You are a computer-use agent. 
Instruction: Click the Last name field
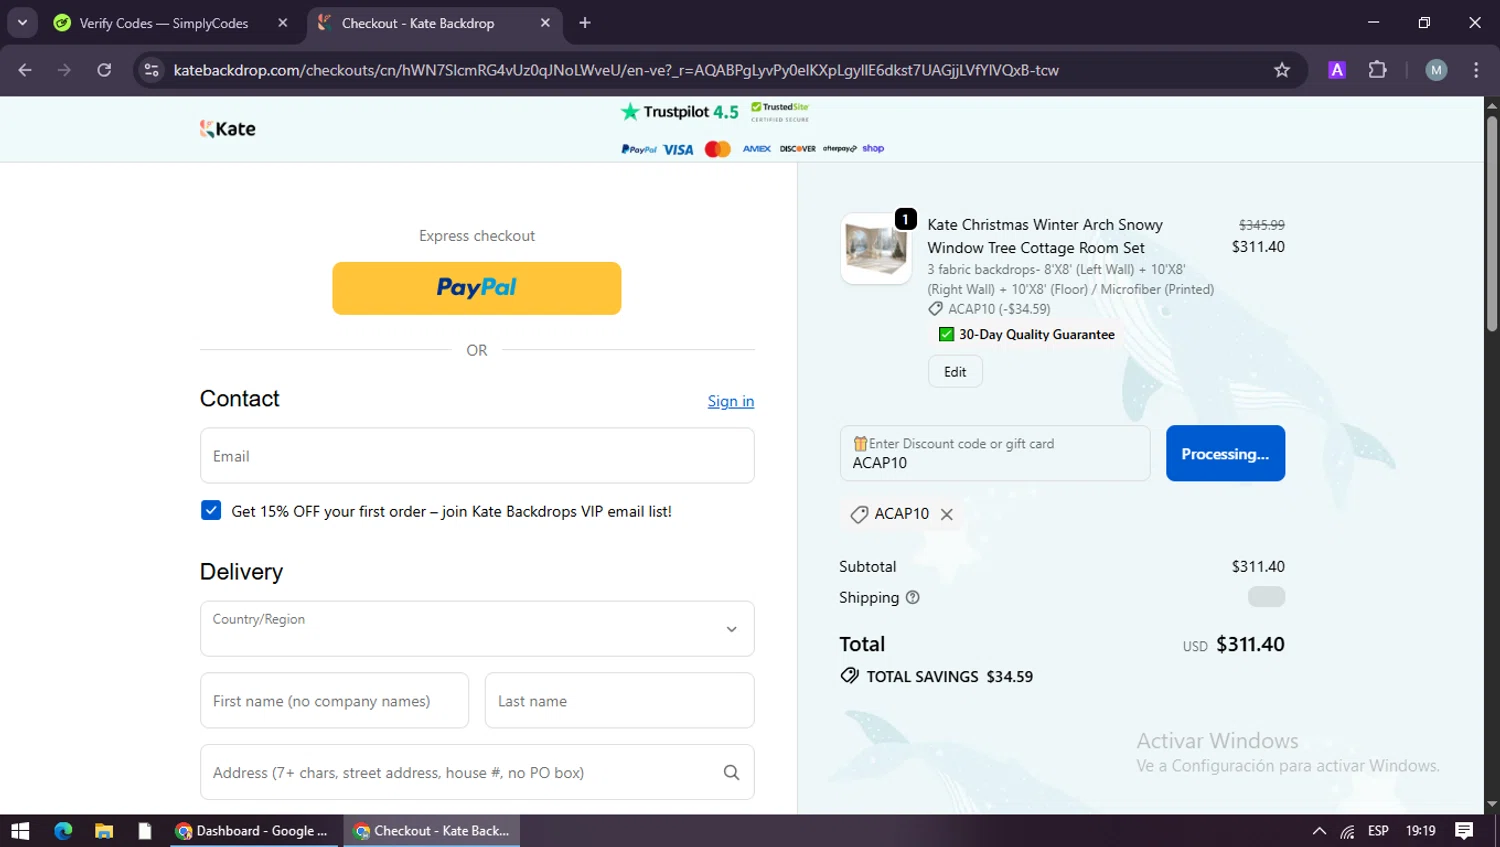coord(619,701)
